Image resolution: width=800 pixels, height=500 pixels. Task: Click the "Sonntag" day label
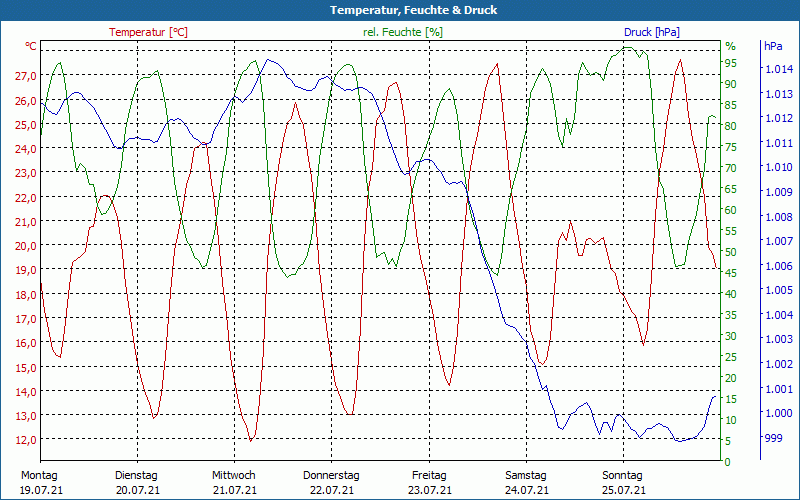tap(622, 476)
